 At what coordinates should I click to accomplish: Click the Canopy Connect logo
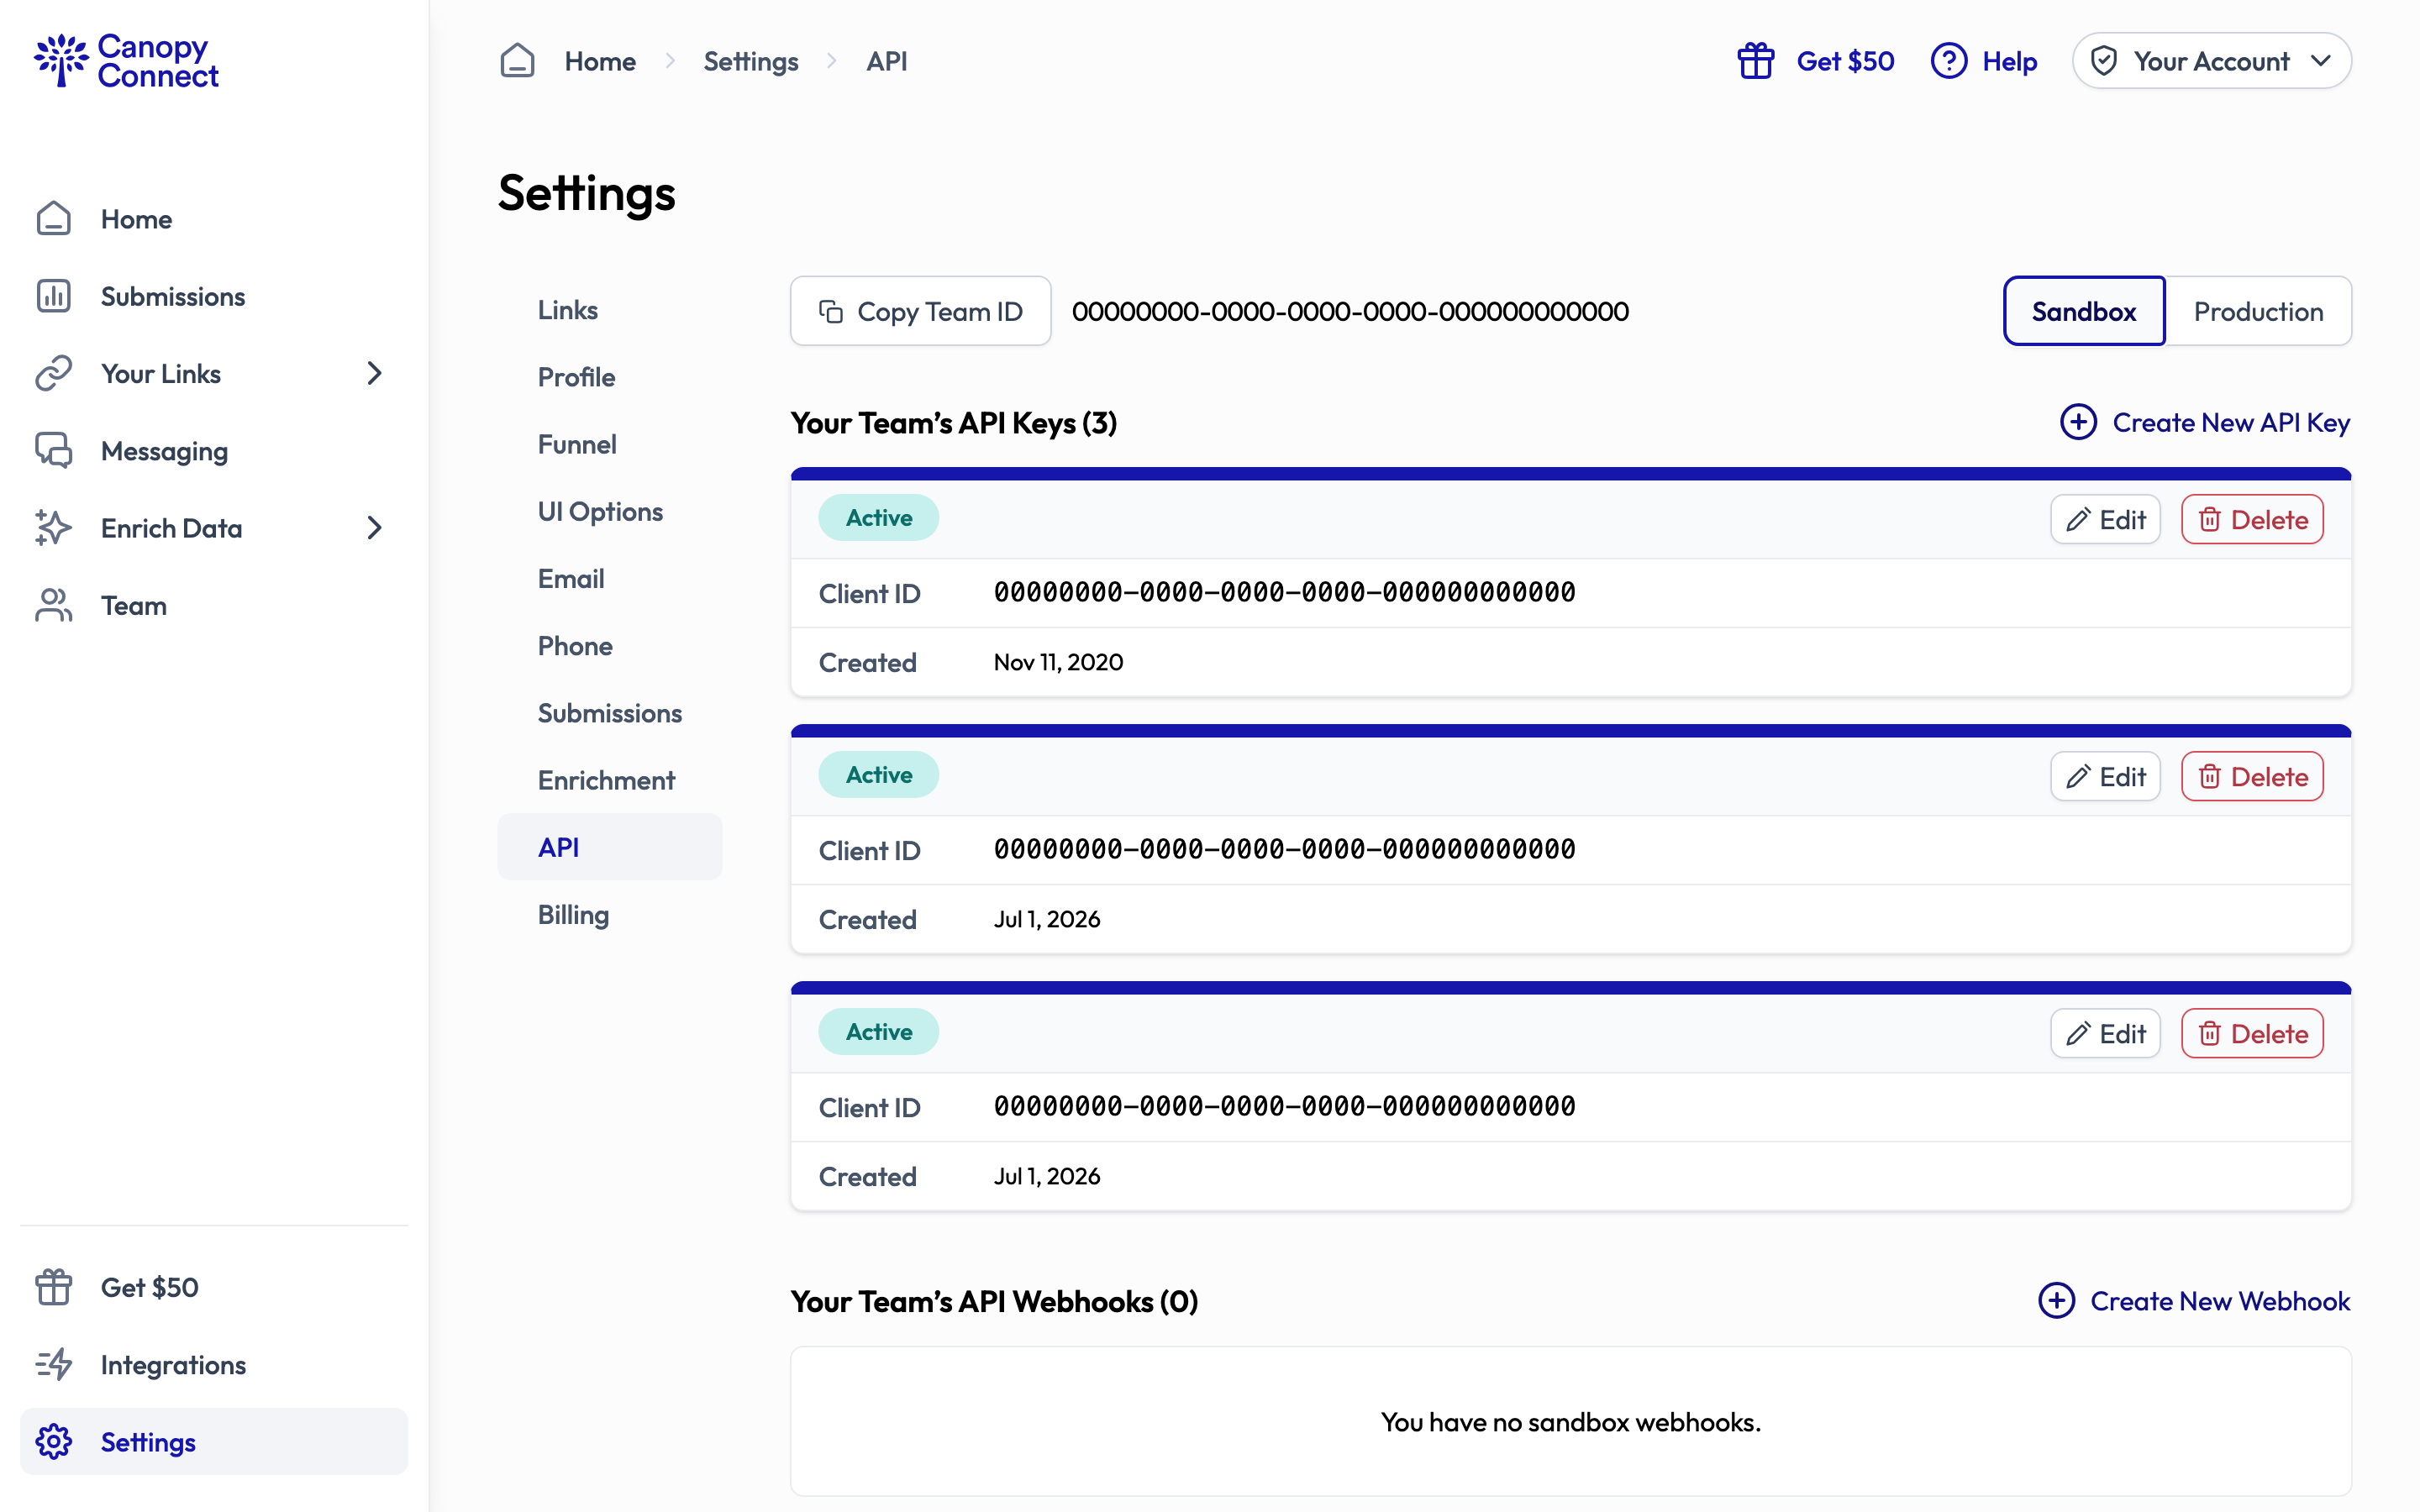pos(126,60)
